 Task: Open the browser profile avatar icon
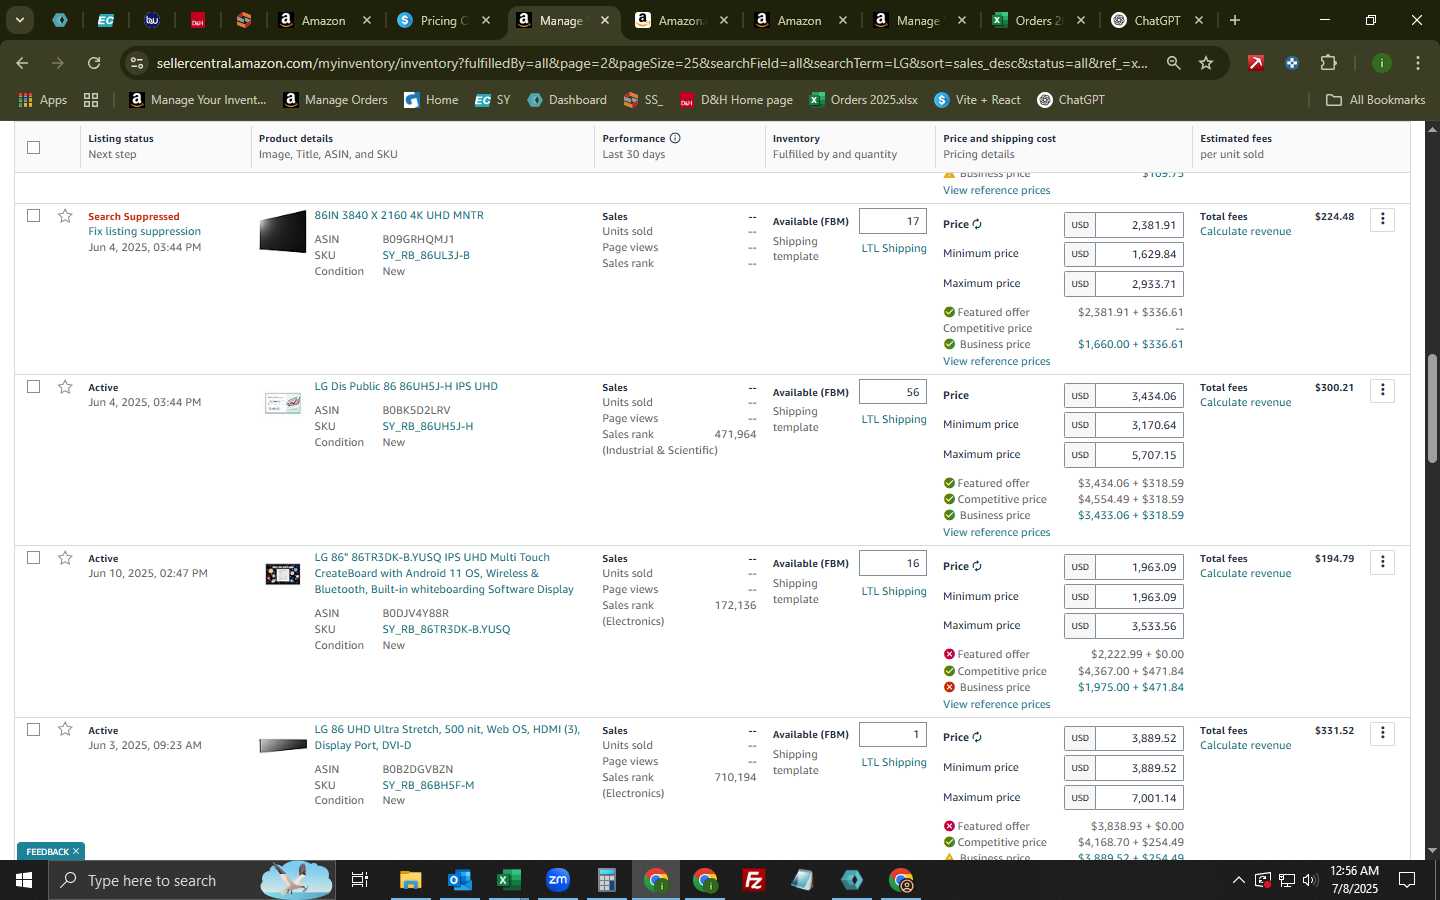(1381, 63)
